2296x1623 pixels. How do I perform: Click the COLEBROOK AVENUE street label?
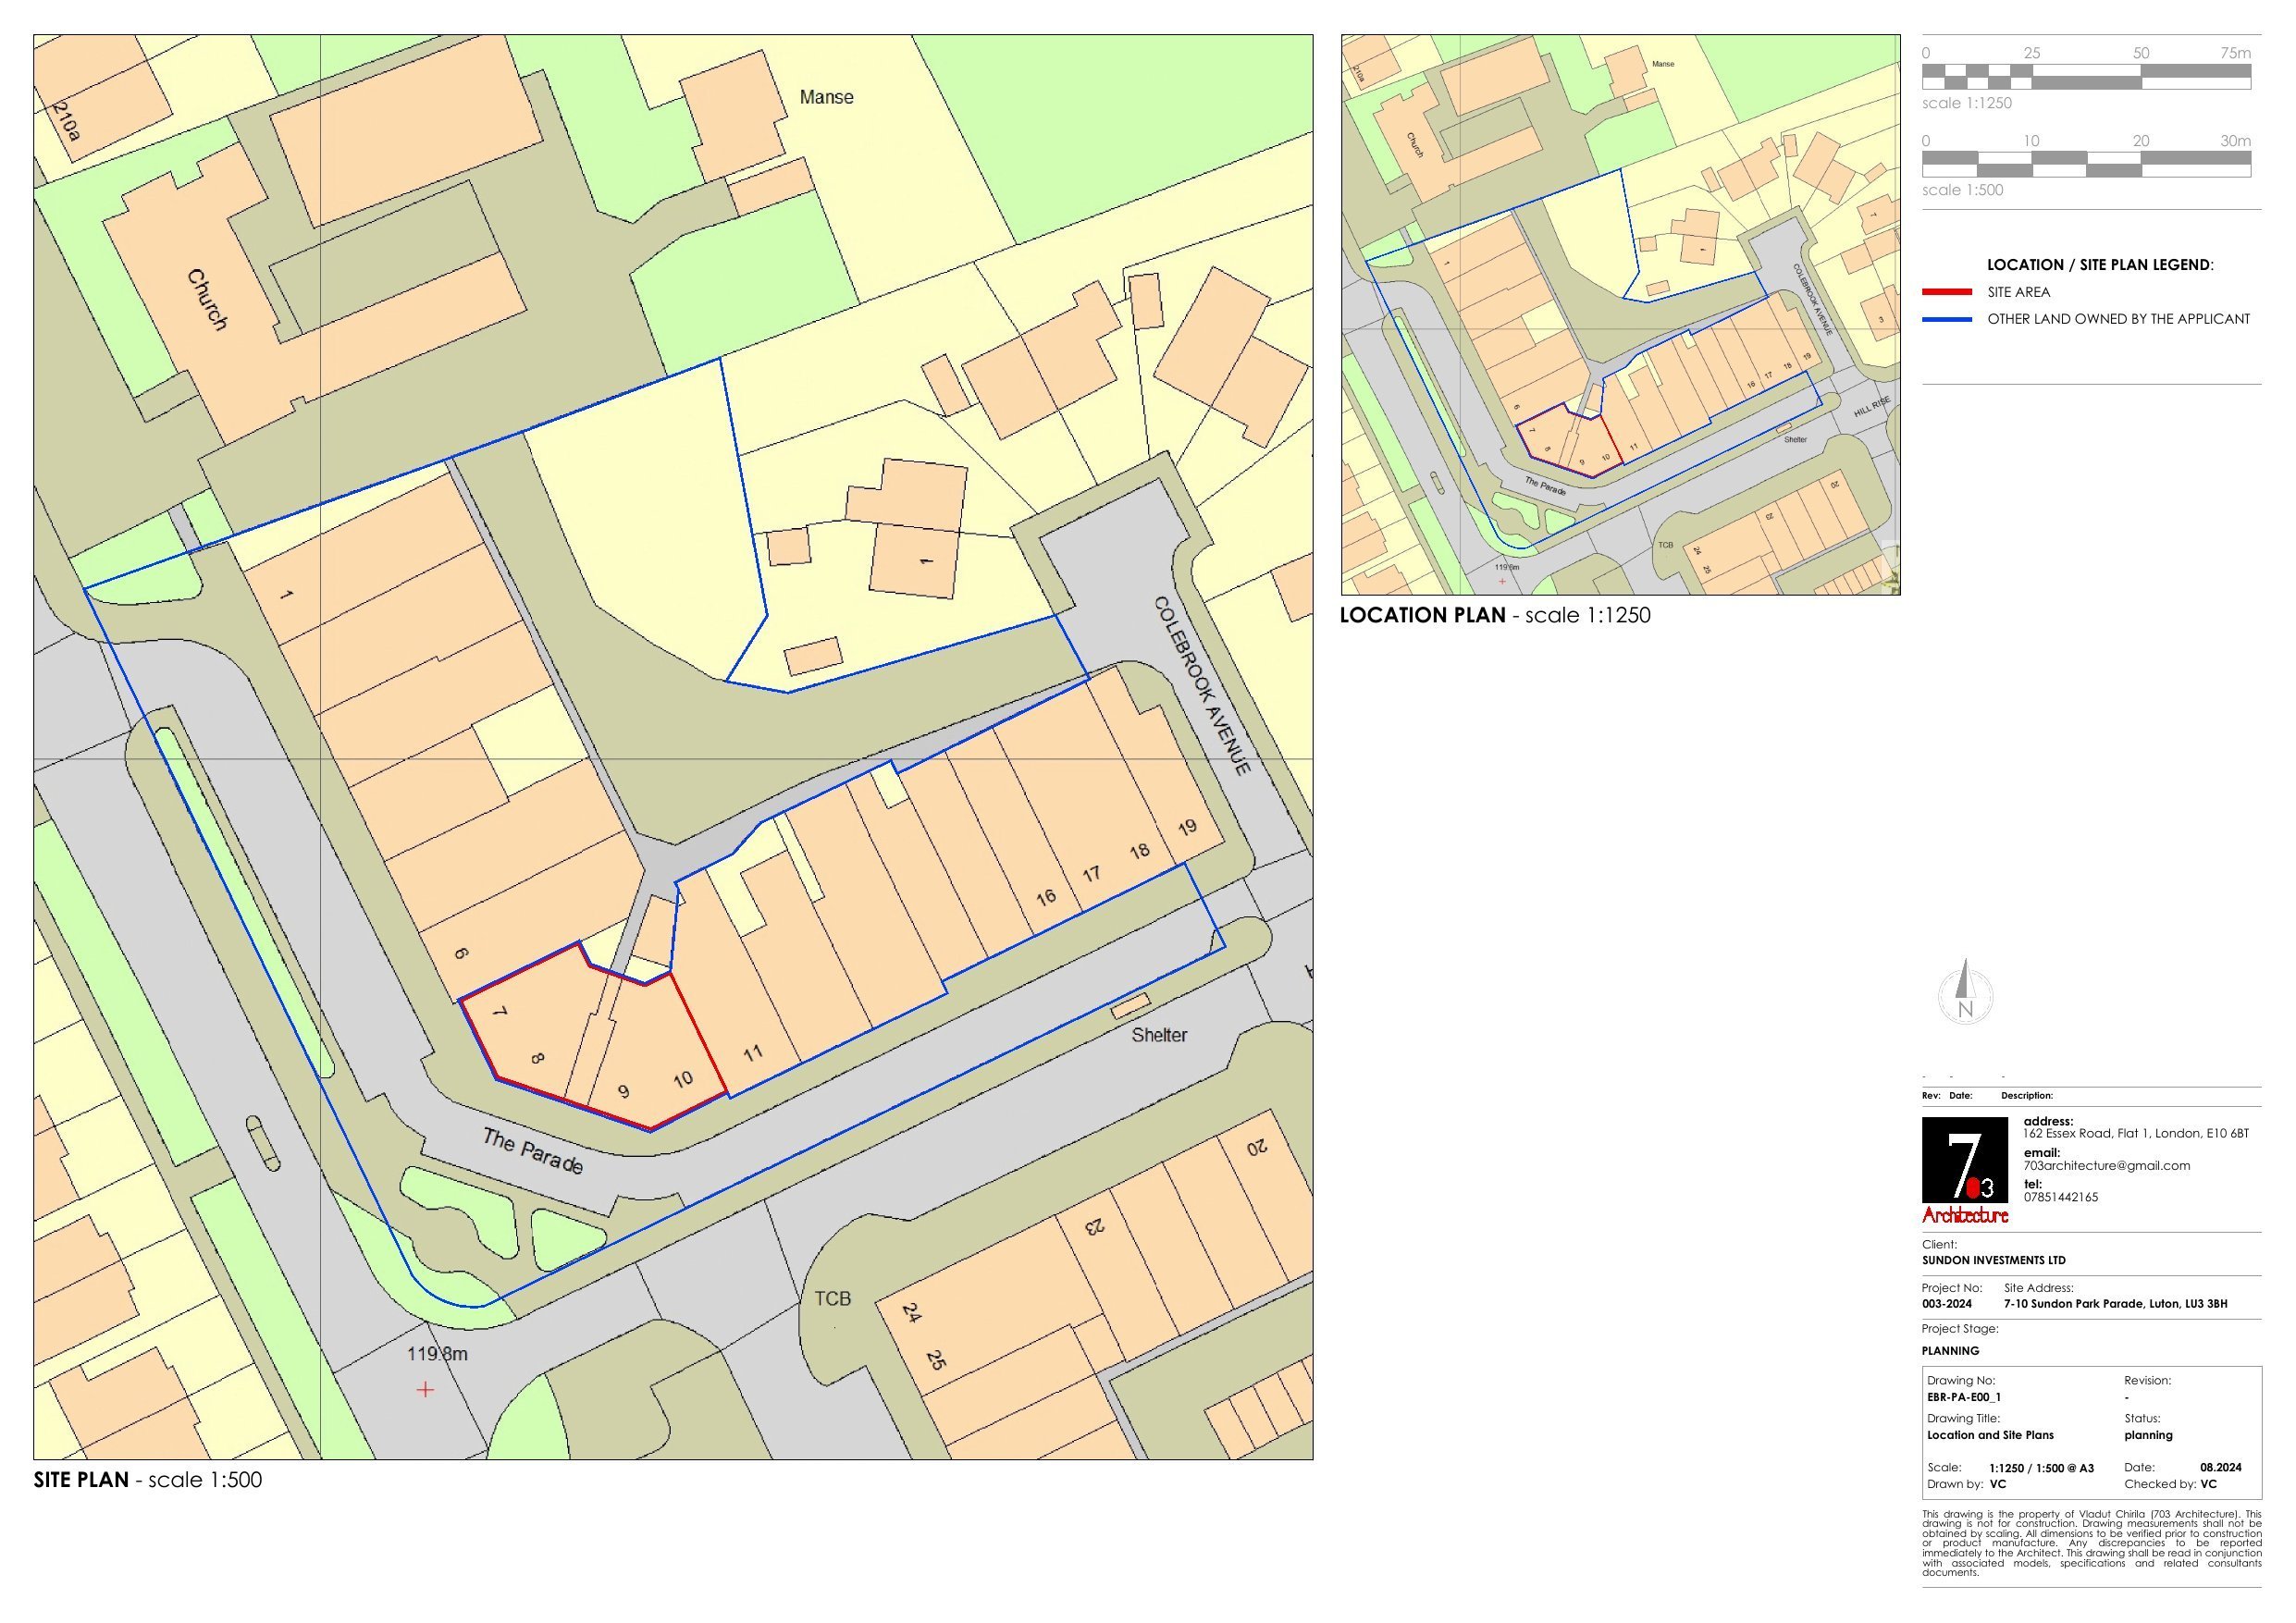(1202, 686)
